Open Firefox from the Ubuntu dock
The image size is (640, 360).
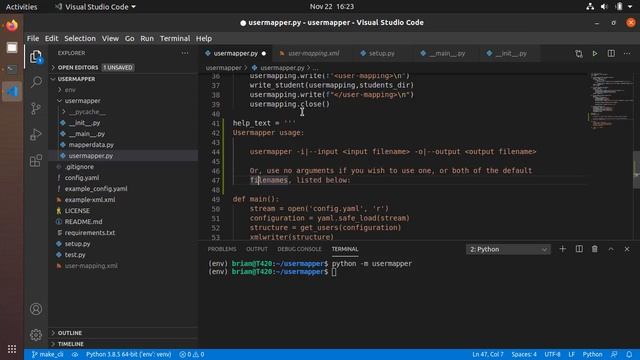pos(12,26)
